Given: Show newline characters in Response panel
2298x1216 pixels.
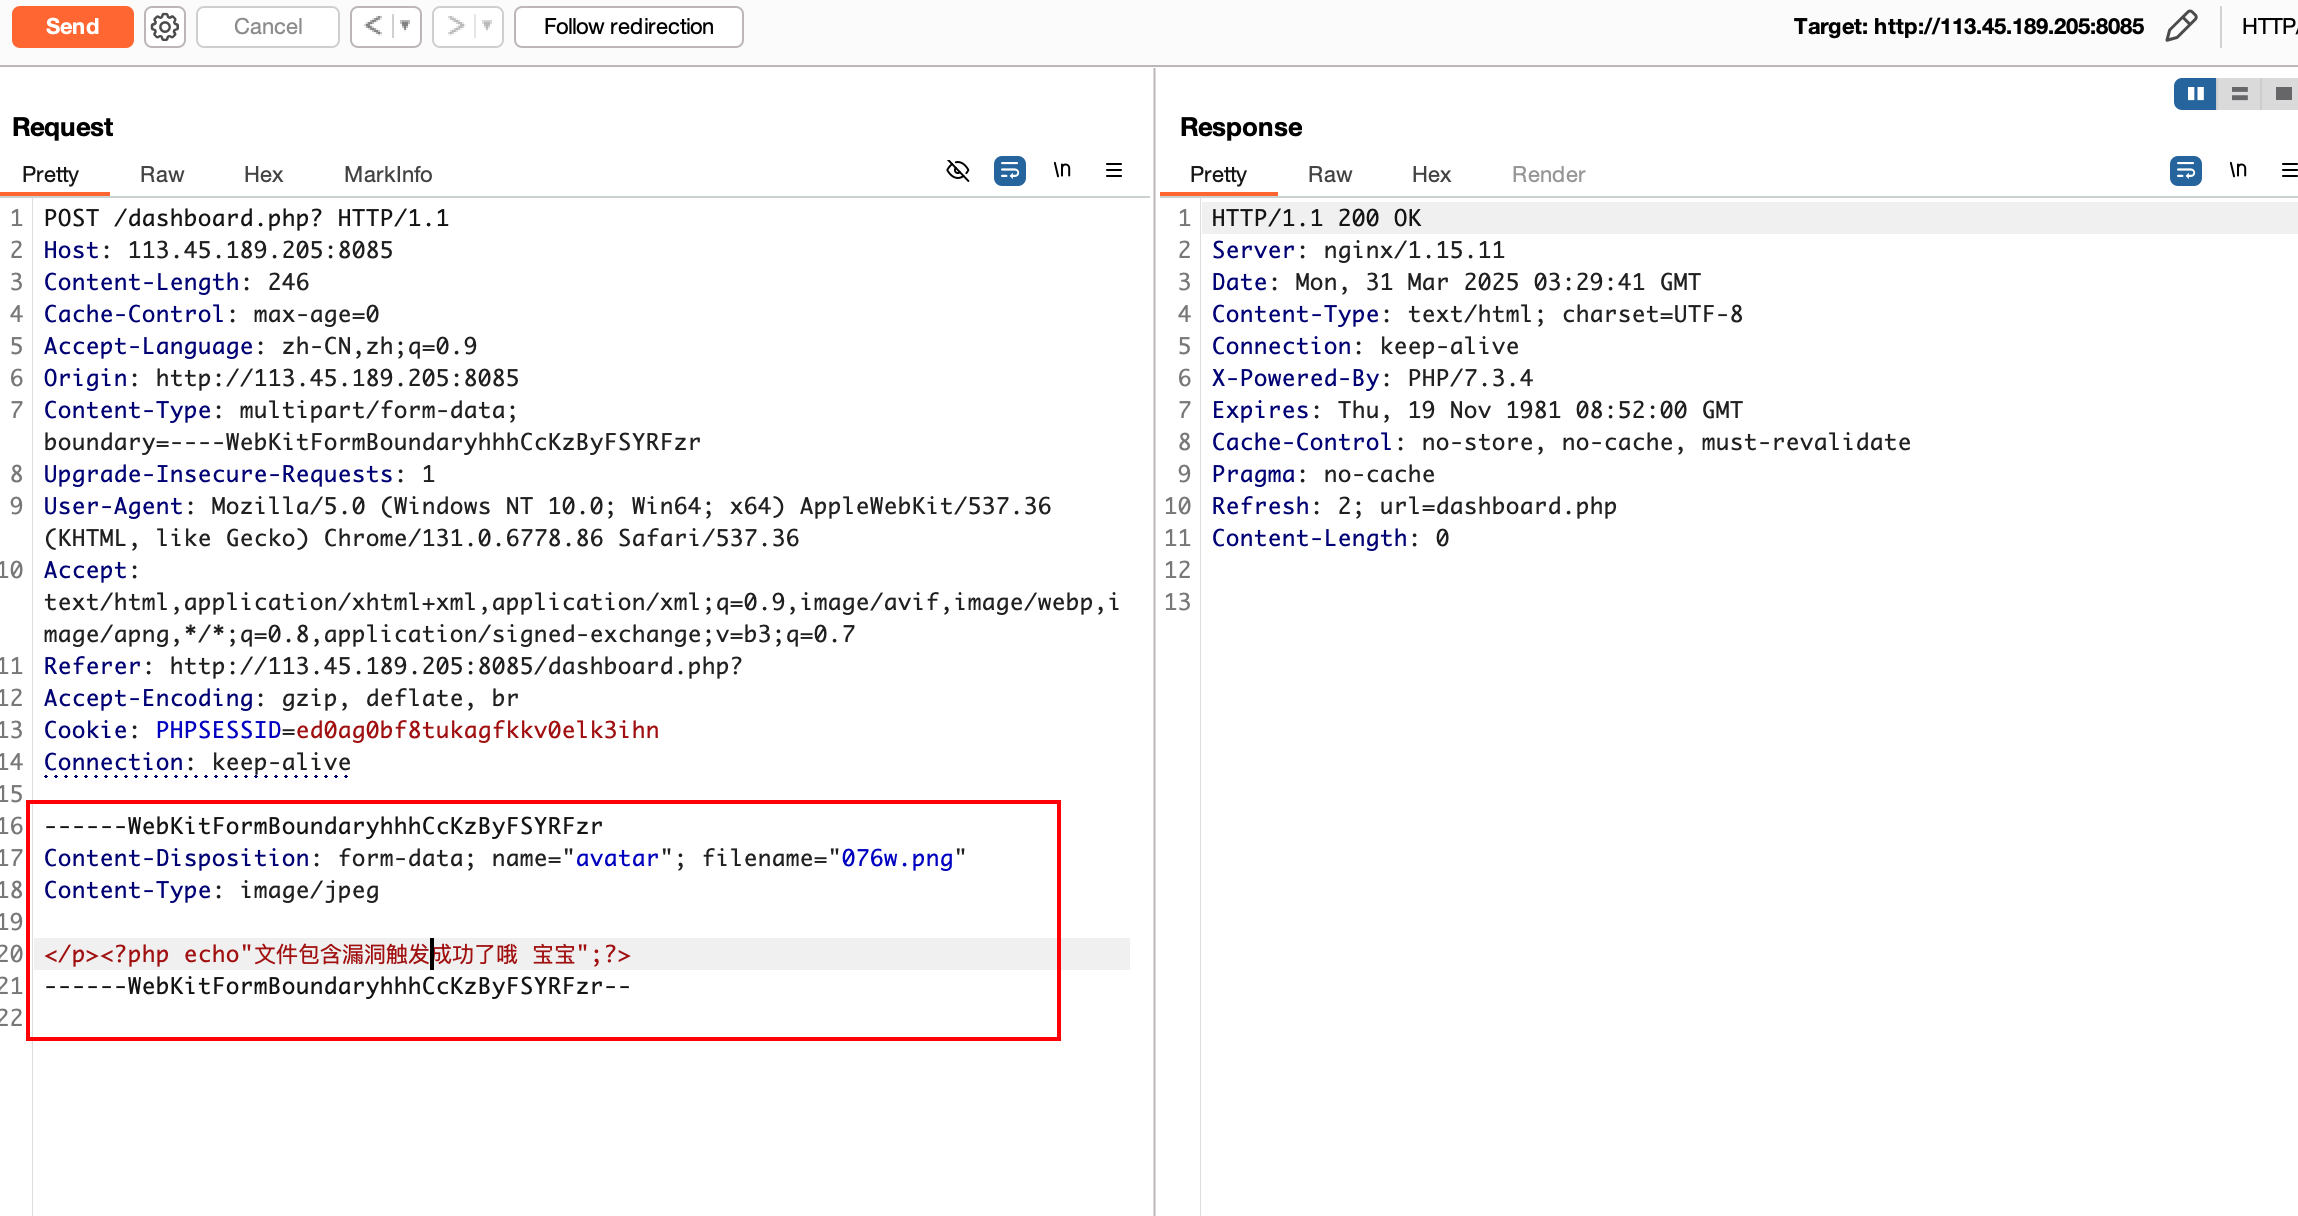Looking at the screenshot, I should coord(2238,171).
